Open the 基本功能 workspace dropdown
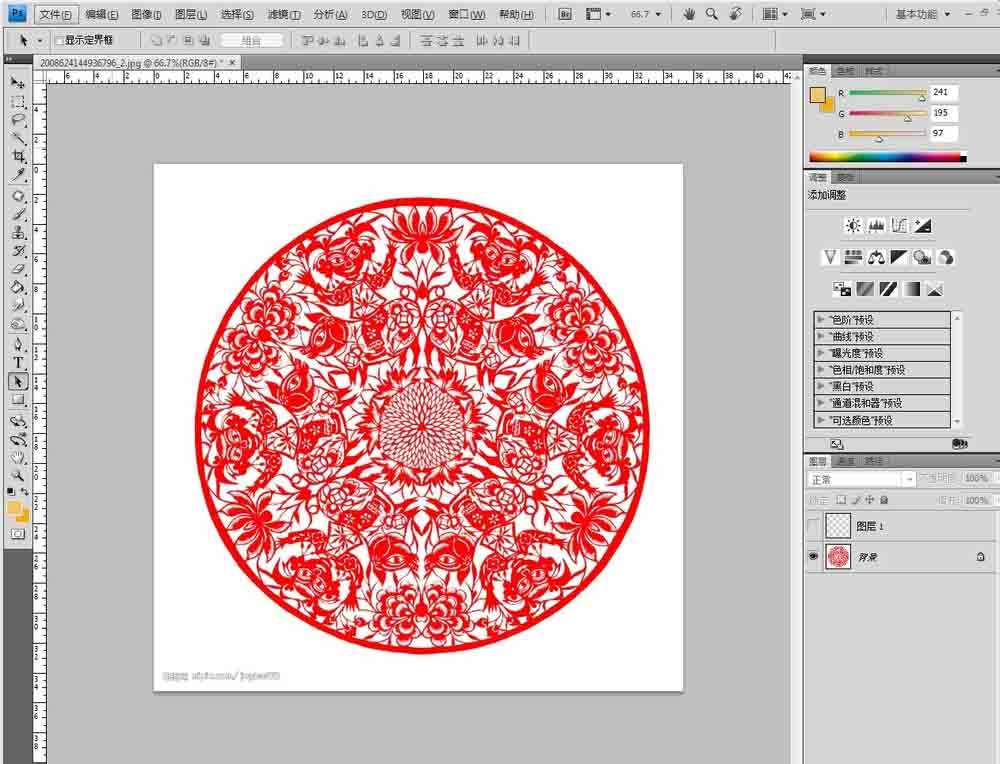Viewport: 1000px width, 764px height. tap(923, 14)
